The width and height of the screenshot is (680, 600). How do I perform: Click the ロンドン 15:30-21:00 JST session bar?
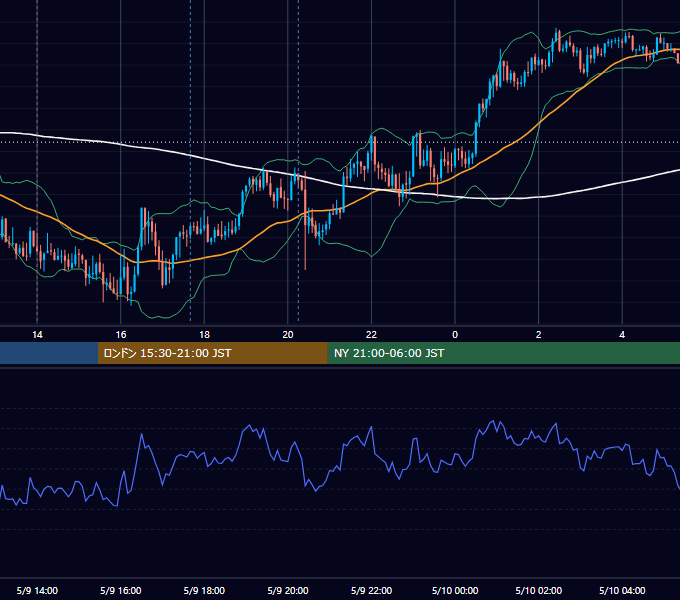tap(212, 353)
